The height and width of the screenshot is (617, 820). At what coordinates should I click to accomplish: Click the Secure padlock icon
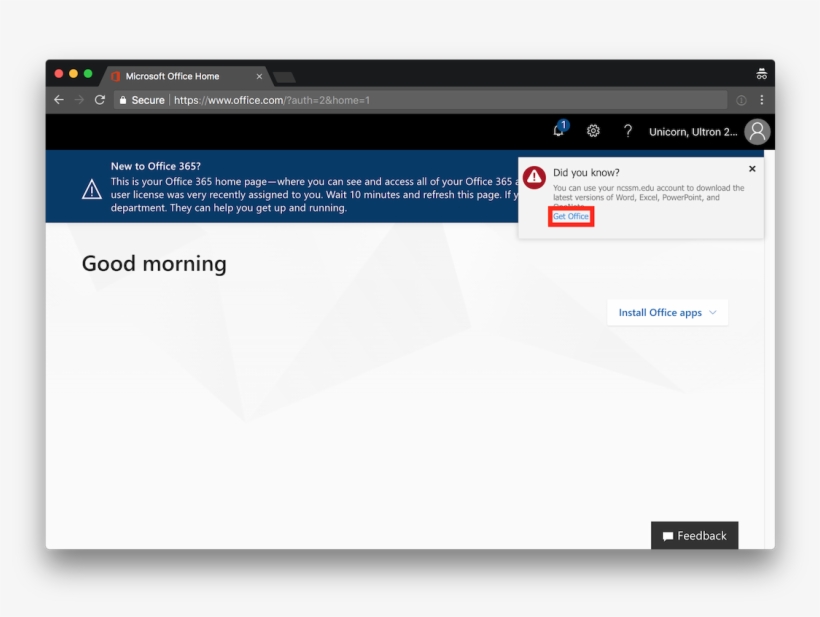click(122, 100)
